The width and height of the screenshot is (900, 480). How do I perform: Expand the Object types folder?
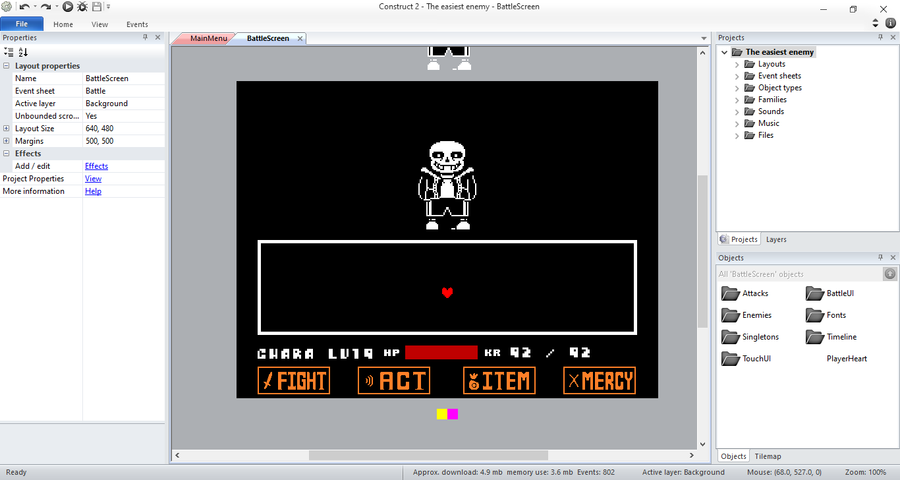(x=737, y=88)
